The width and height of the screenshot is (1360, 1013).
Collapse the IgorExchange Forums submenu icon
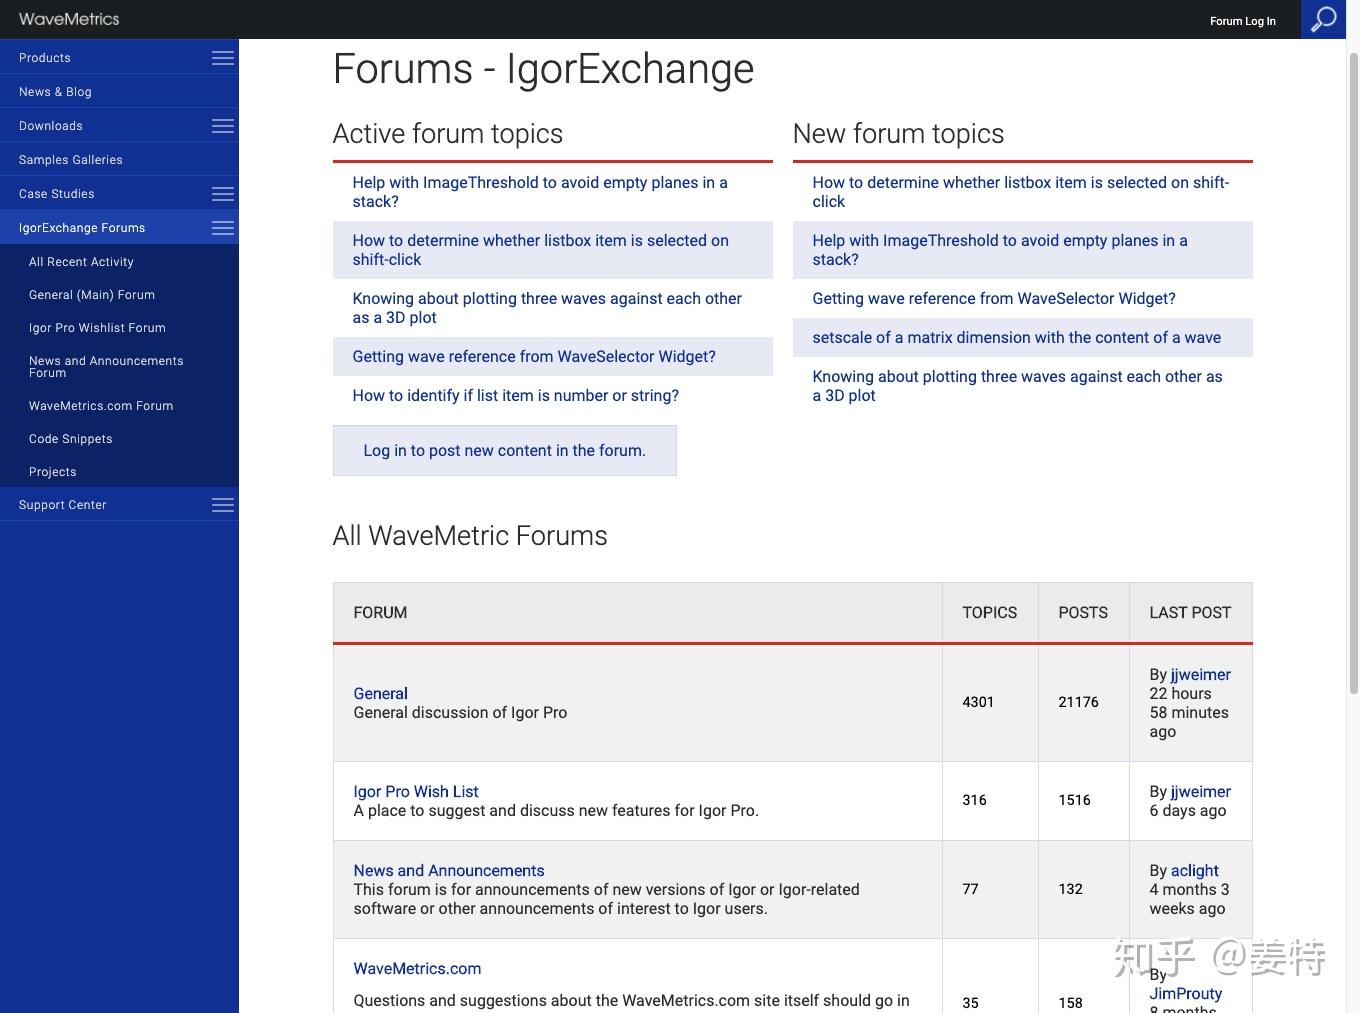(223, 228)
